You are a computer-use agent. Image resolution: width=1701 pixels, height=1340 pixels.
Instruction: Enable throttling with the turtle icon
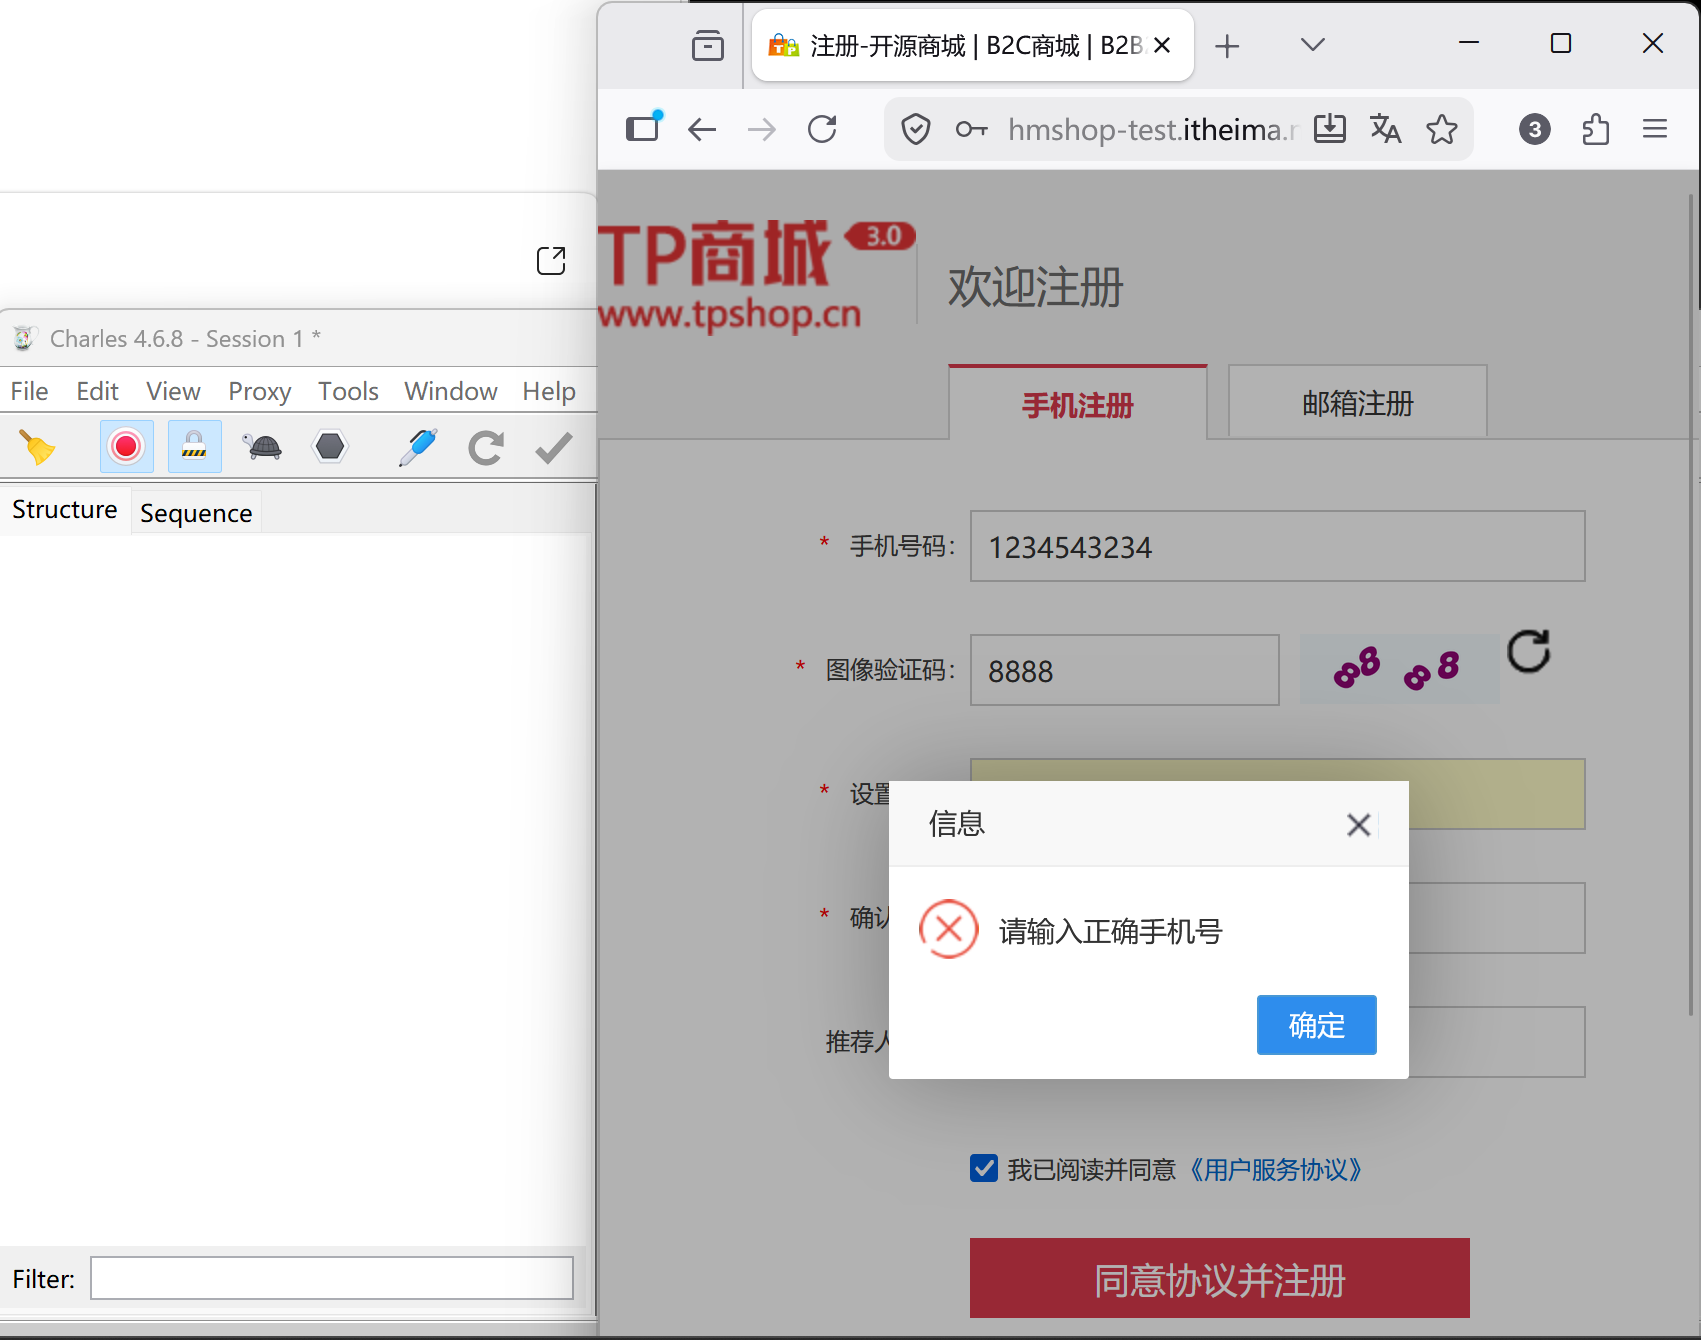[262, 447]
